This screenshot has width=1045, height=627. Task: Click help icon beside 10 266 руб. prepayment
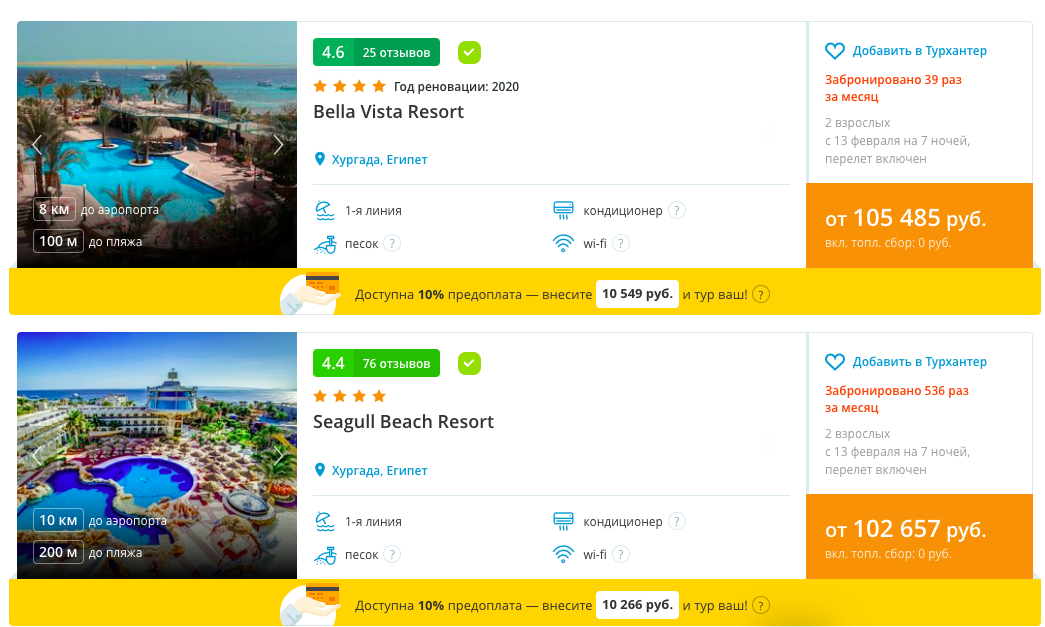click(x=761, y=606)
